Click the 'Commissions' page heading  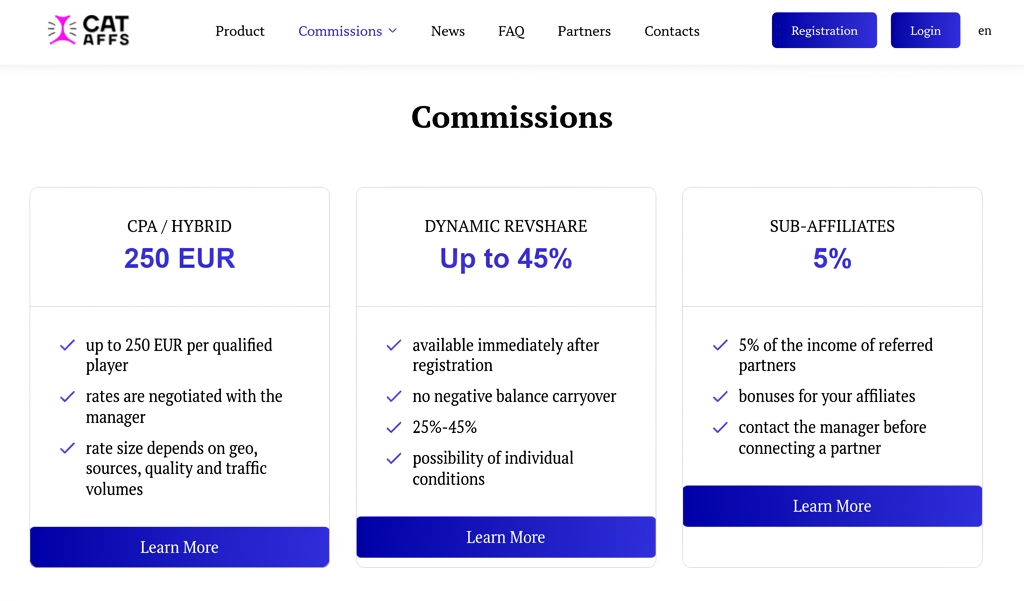click(x=512, y=118)
